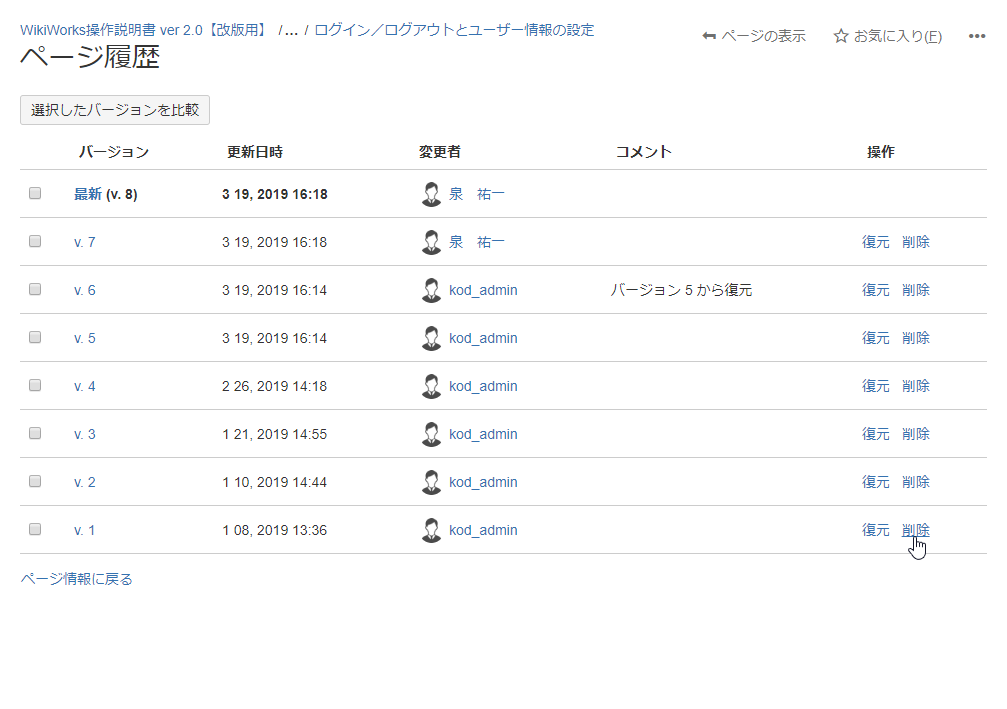Expand the collapsed breadcrumb ellipsis
The width and height of the screenshot is (1007, 709).
[x=291, y=31]
